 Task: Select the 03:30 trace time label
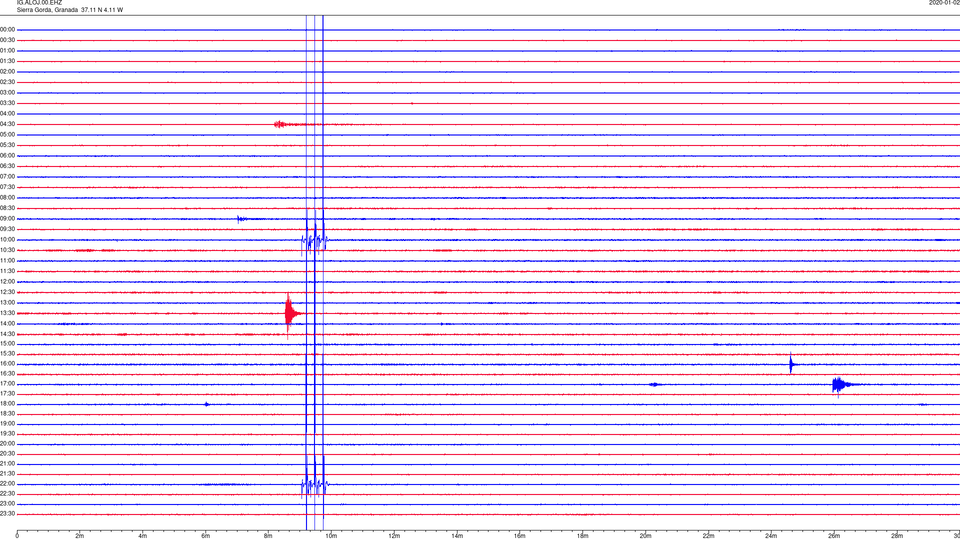click(7, 103)
